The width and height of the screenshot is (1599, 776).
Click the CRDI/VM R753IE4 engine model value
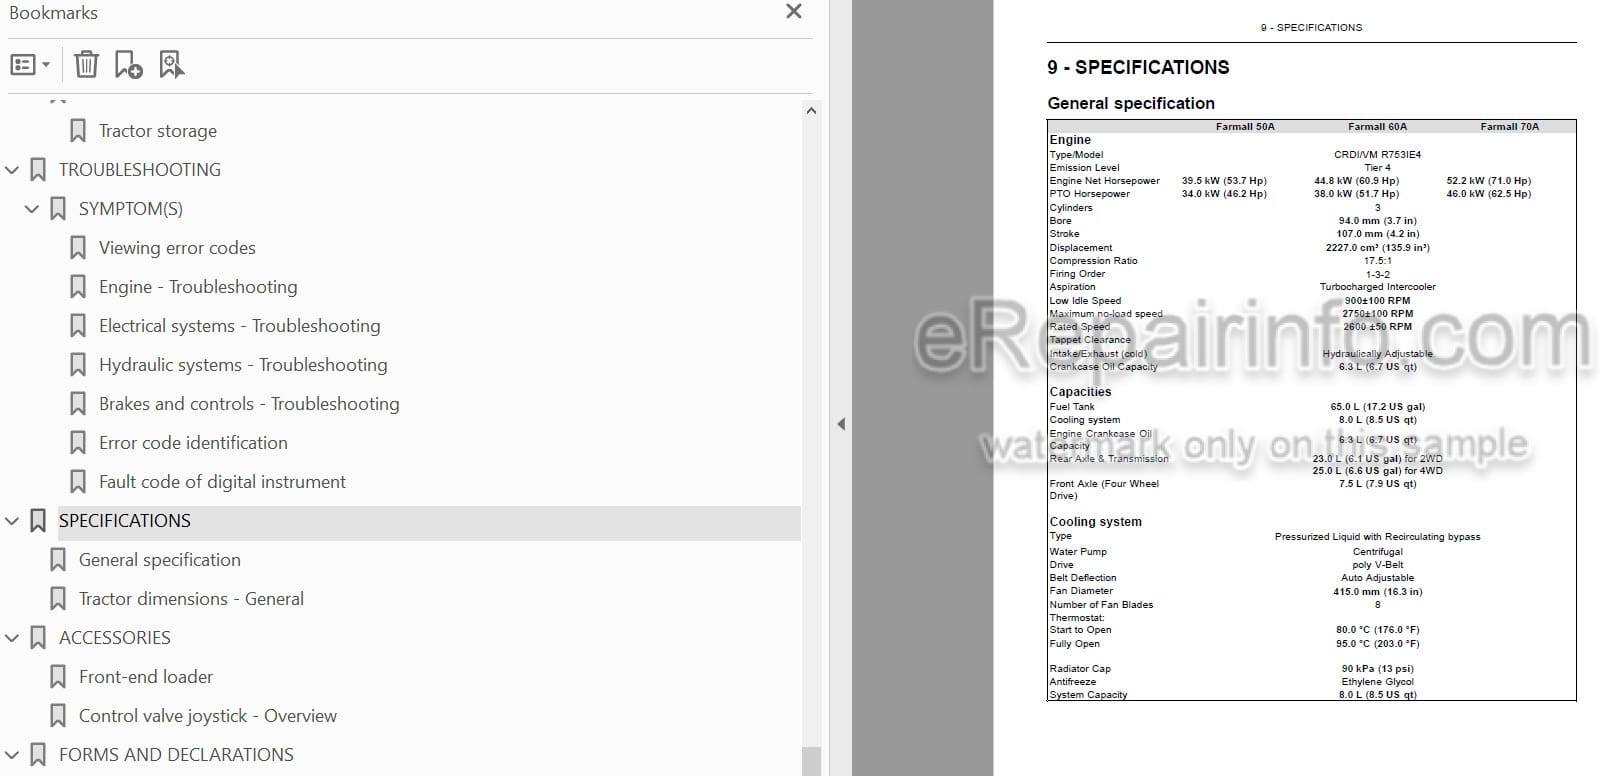click(1377, 155)
